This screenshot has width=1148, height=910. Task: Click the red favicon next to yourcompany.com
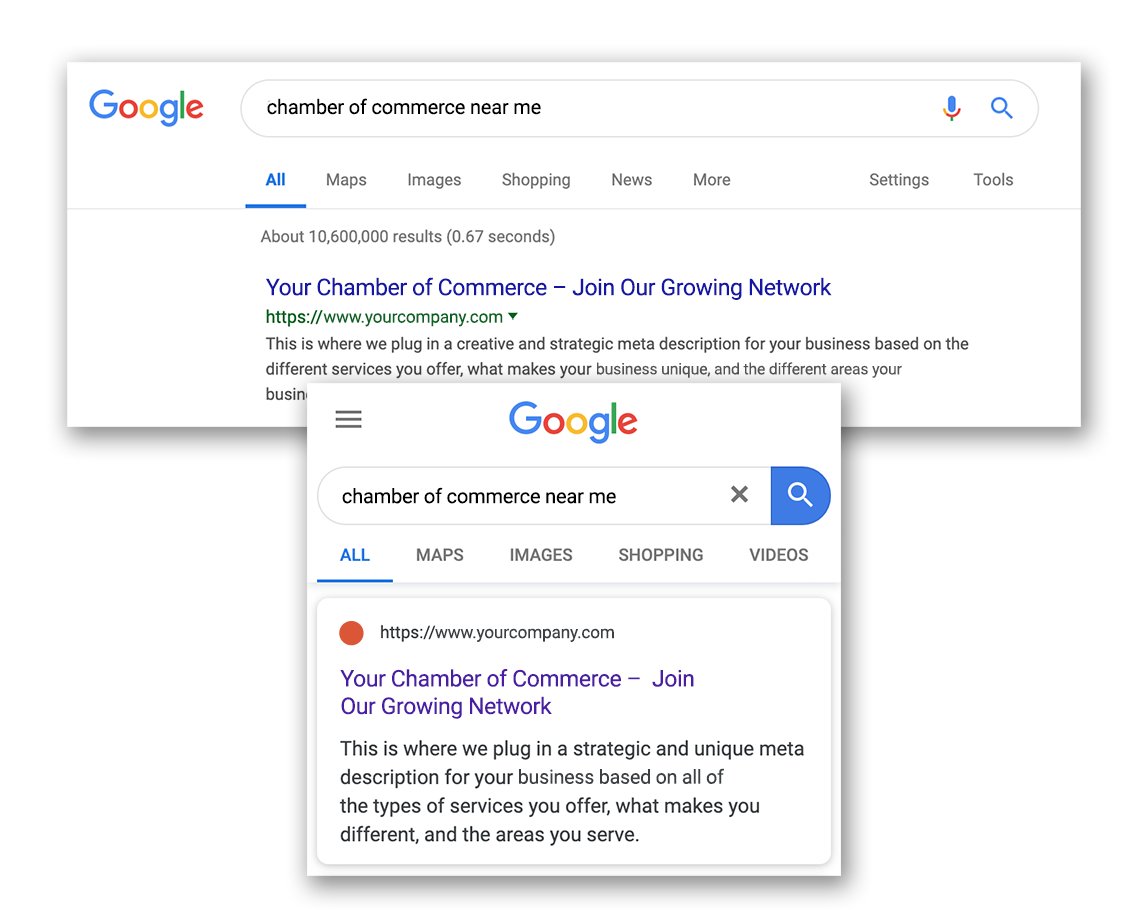coord(352,632)
